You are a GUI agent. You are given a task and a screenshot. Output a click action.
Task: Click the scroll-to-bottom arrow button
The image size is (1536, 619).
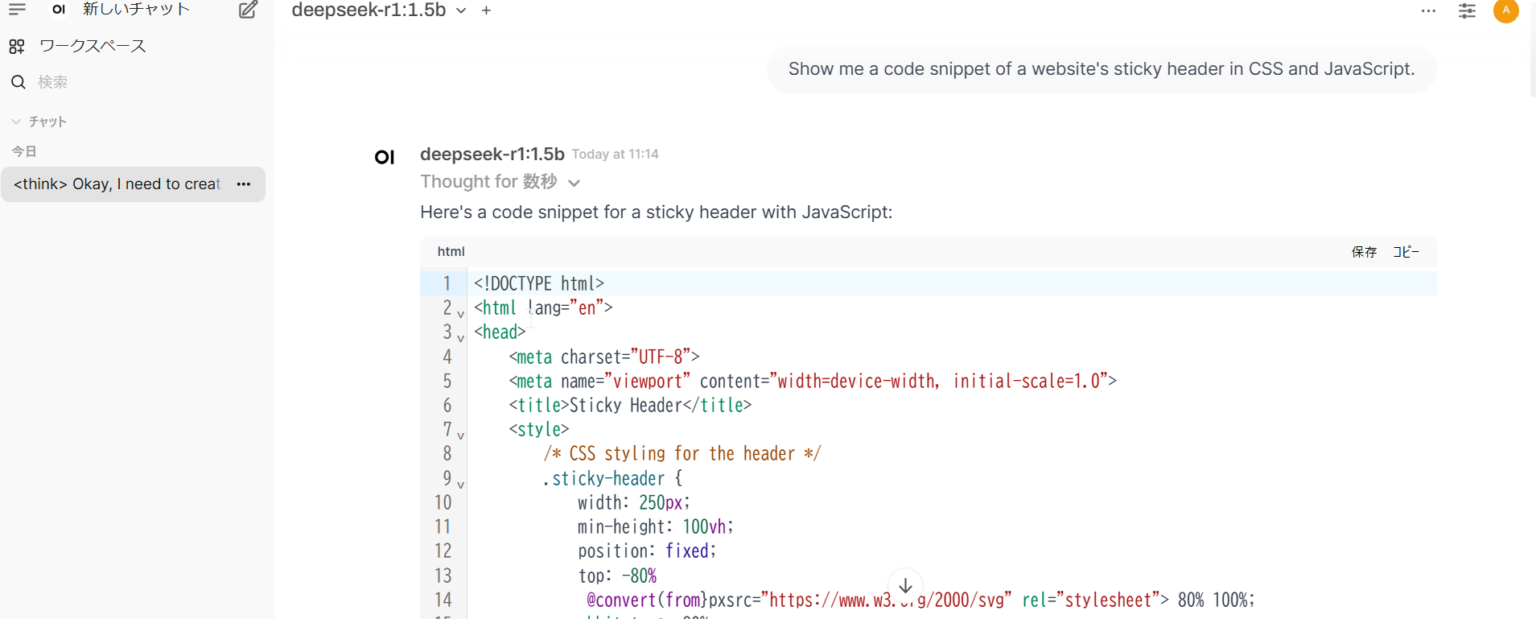click(x=905, y=585)
